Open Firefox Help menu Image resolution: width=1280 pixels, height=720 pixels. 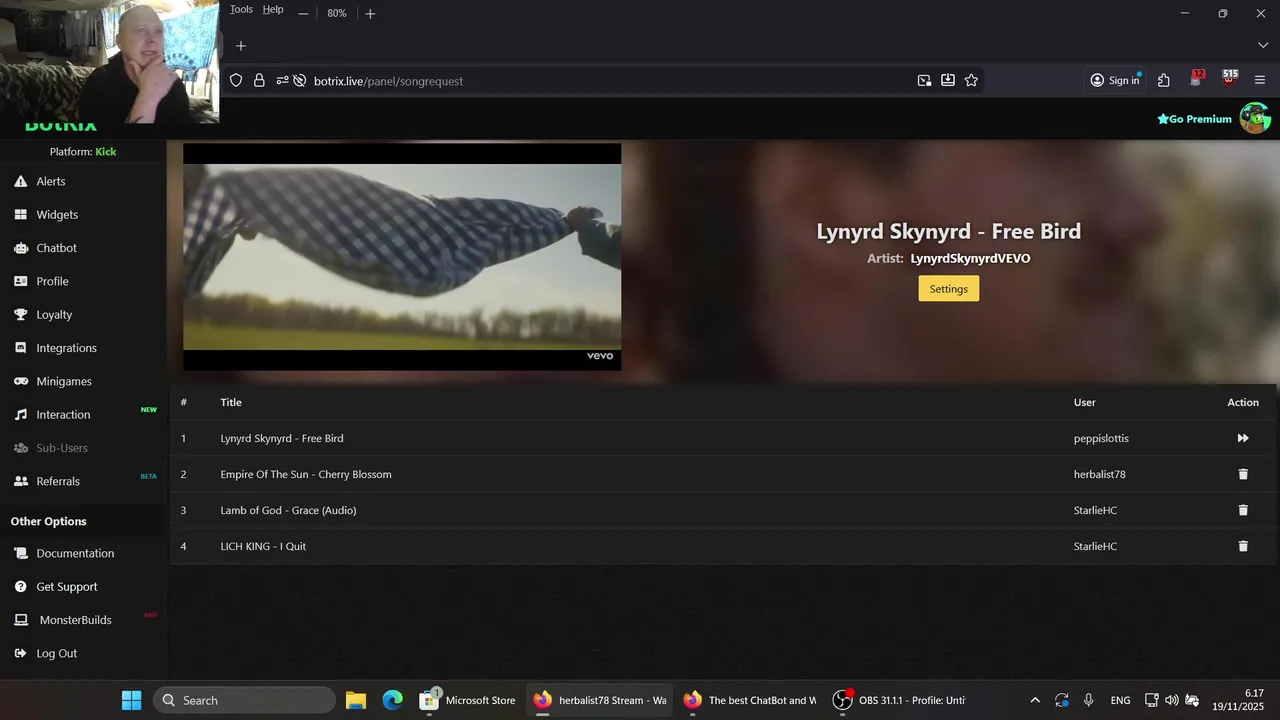[273, 10]
